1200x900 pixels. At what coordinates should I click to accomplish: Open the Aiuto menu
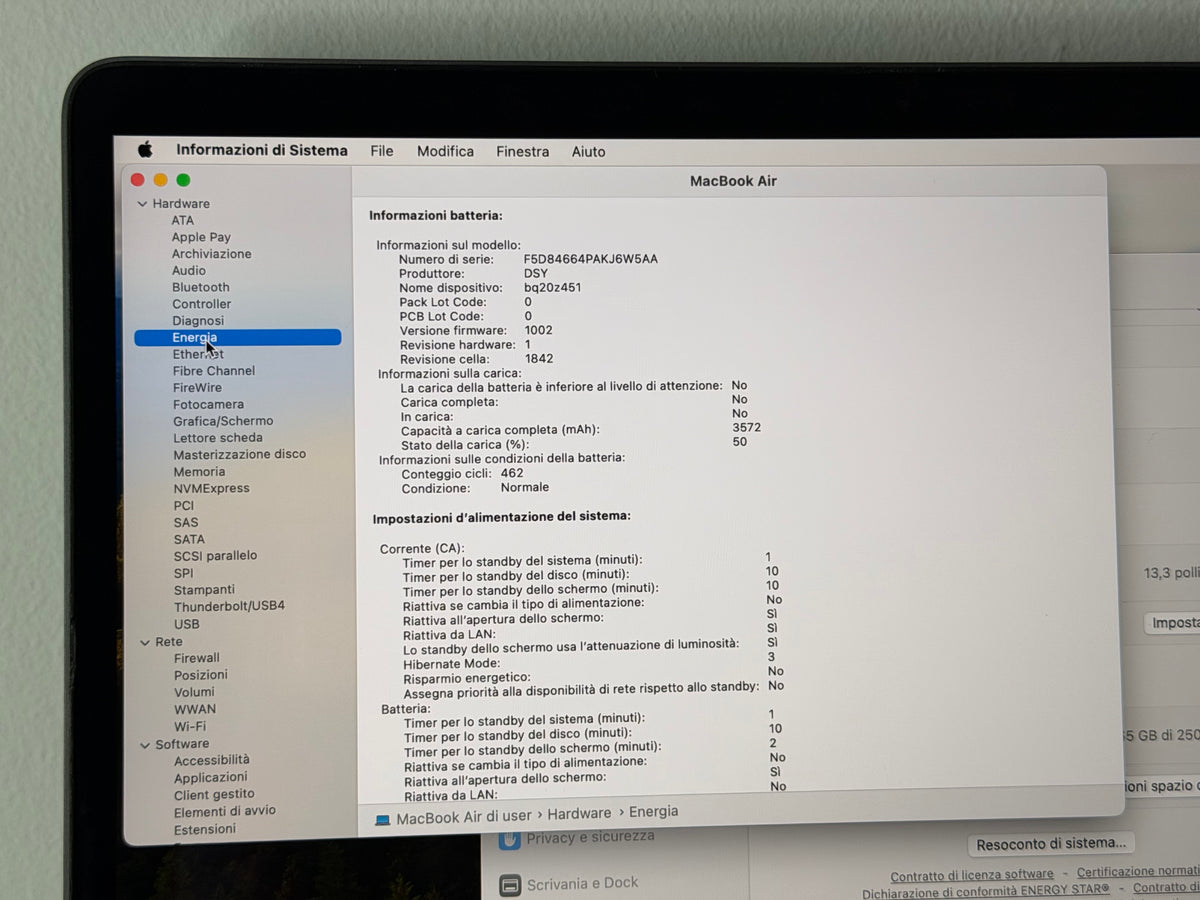click(588, 151)
